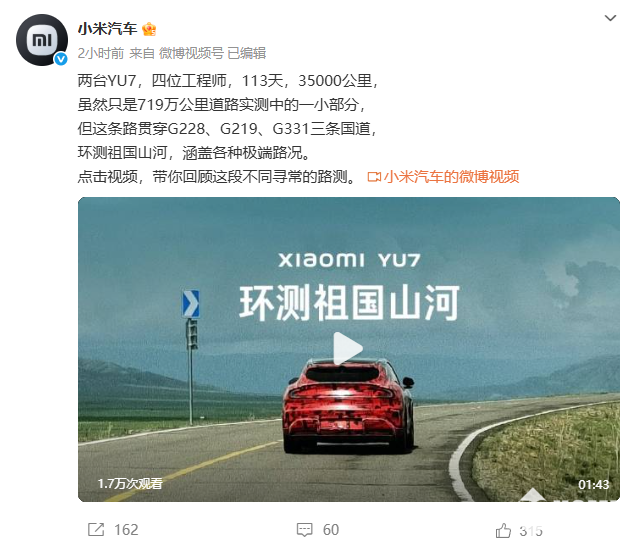Open the Xiaomi profile avatar

pos(42,40)
